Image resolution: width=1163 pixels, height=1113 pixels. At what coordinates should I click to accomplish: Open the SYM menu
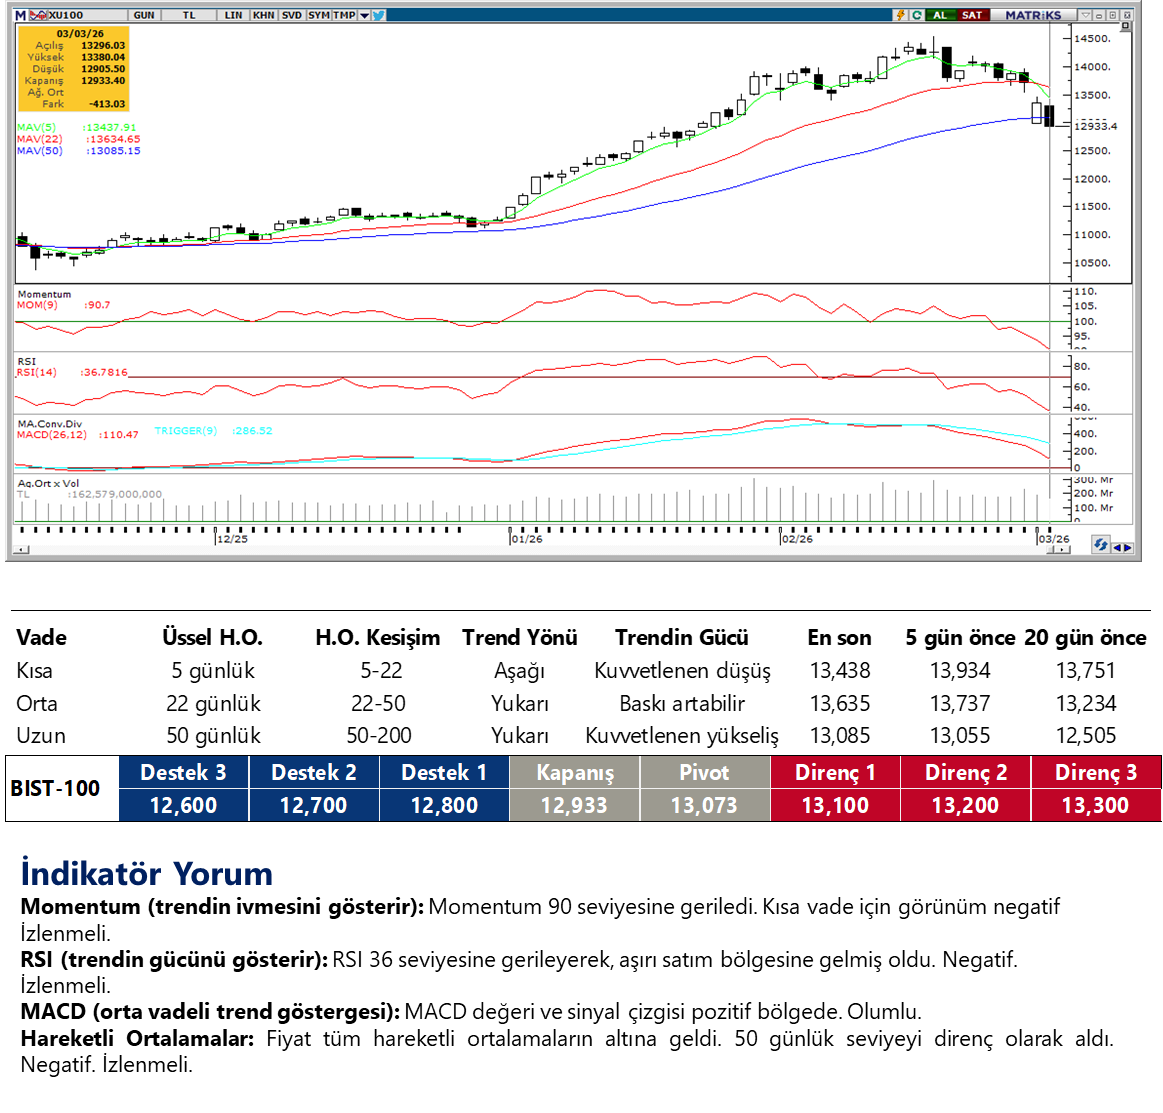[318, 15]
